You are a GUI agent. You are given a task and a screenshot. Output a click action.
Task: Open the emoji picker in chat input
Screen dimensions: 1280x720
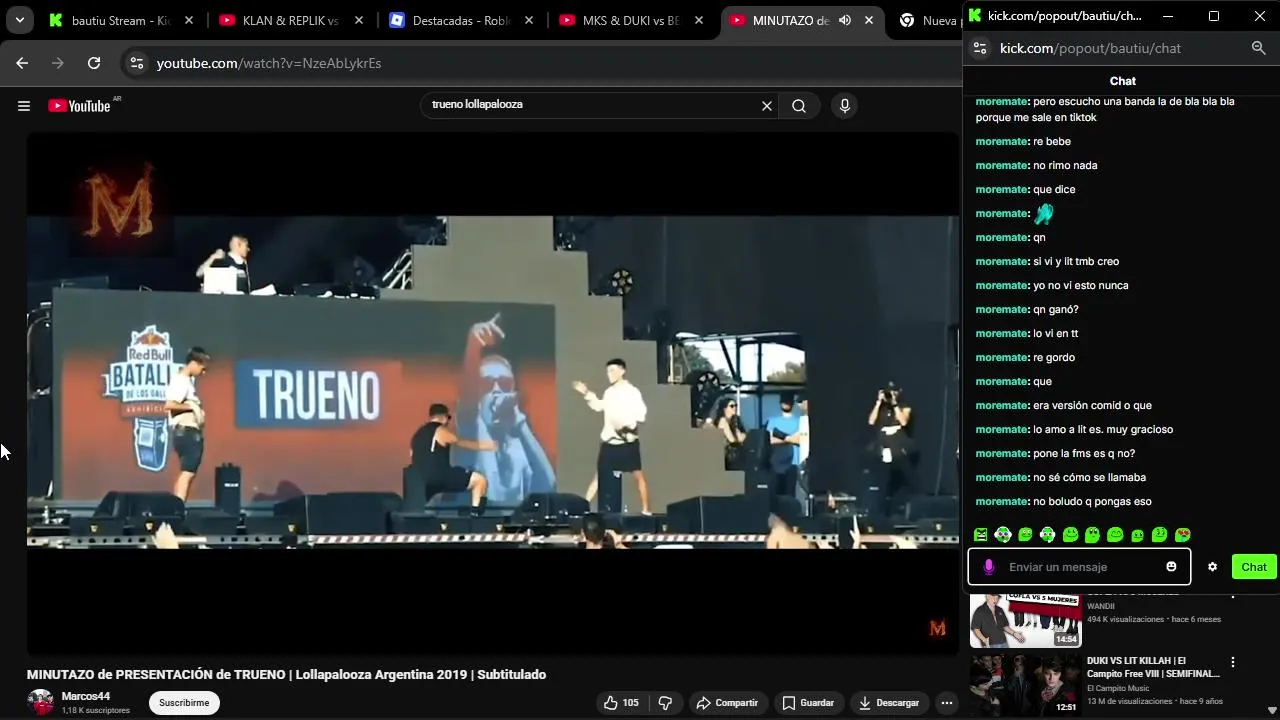[x=1171, y=567]
